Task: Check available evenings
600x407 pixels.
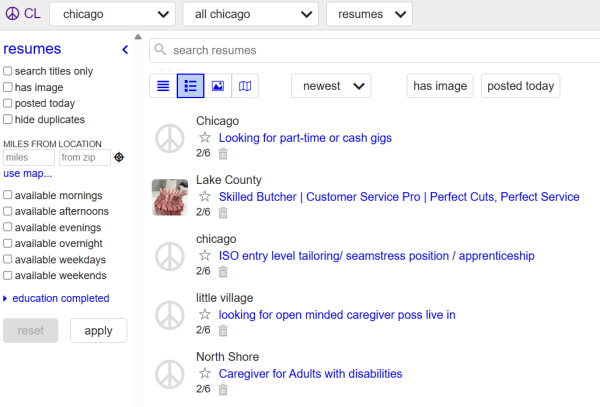Action: (8, 227)
